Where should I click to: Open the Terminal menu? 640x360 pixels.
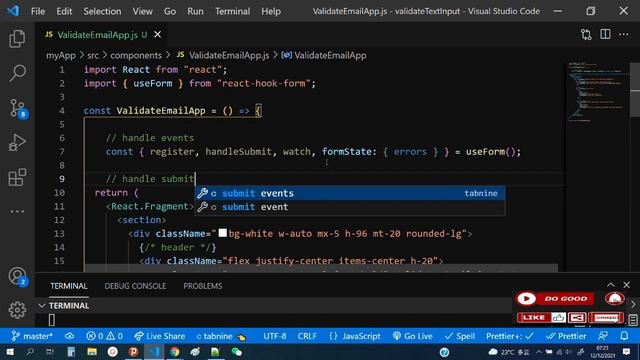pyautogui.click(x=233, y=11)
